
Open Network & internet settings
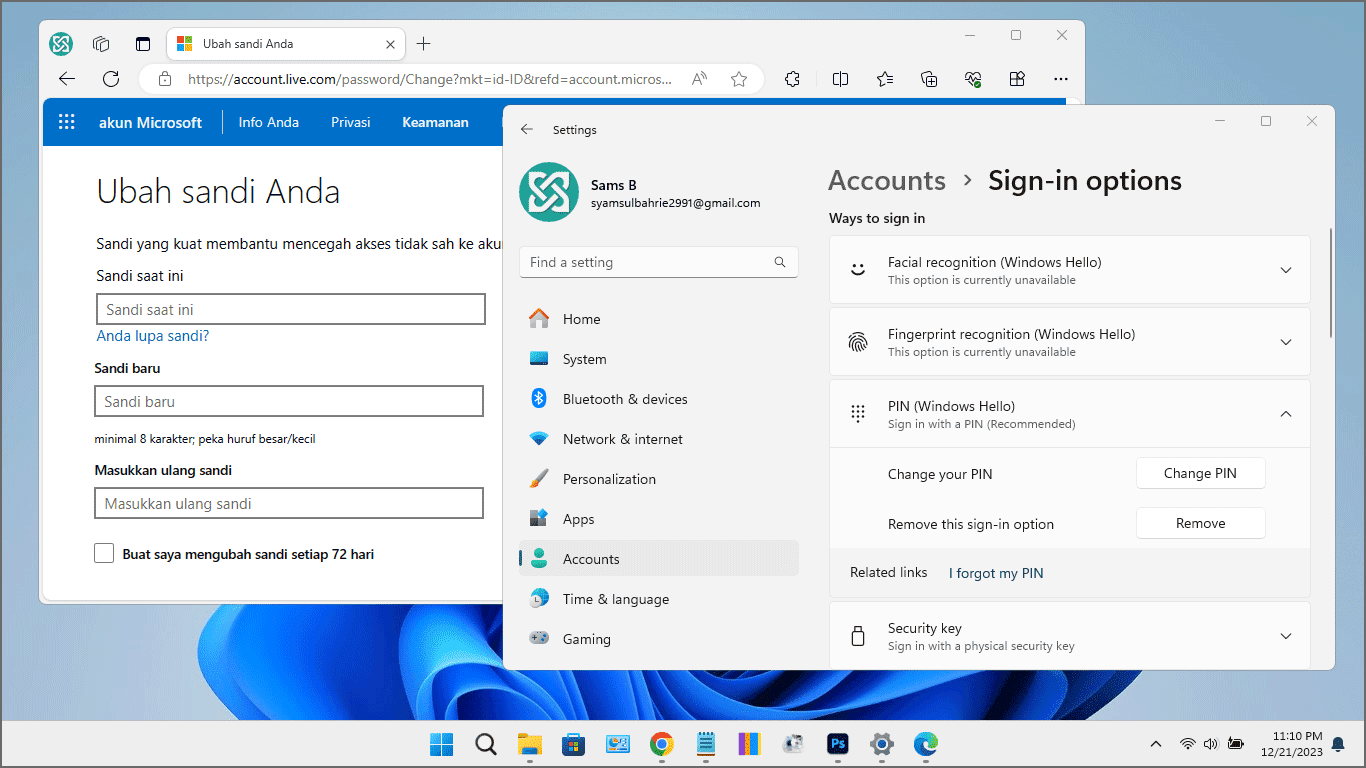659,439
